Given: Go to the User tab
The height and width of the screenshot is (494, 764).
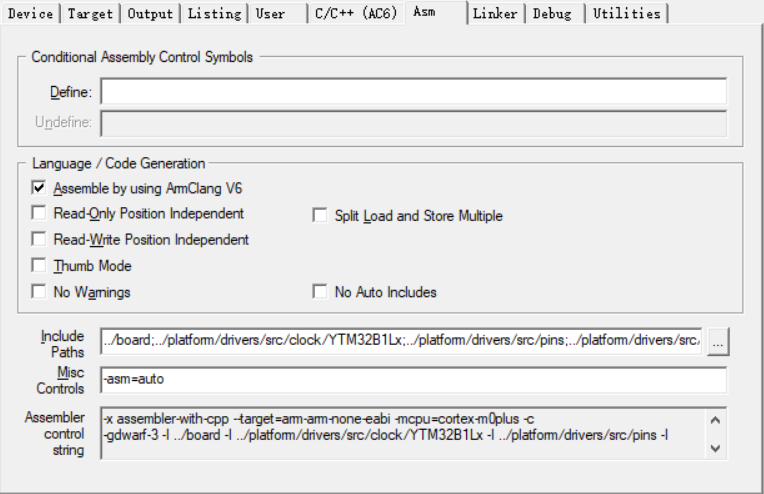Looking at the screenshot, I should pyautogui.click(x=270, y=14).
